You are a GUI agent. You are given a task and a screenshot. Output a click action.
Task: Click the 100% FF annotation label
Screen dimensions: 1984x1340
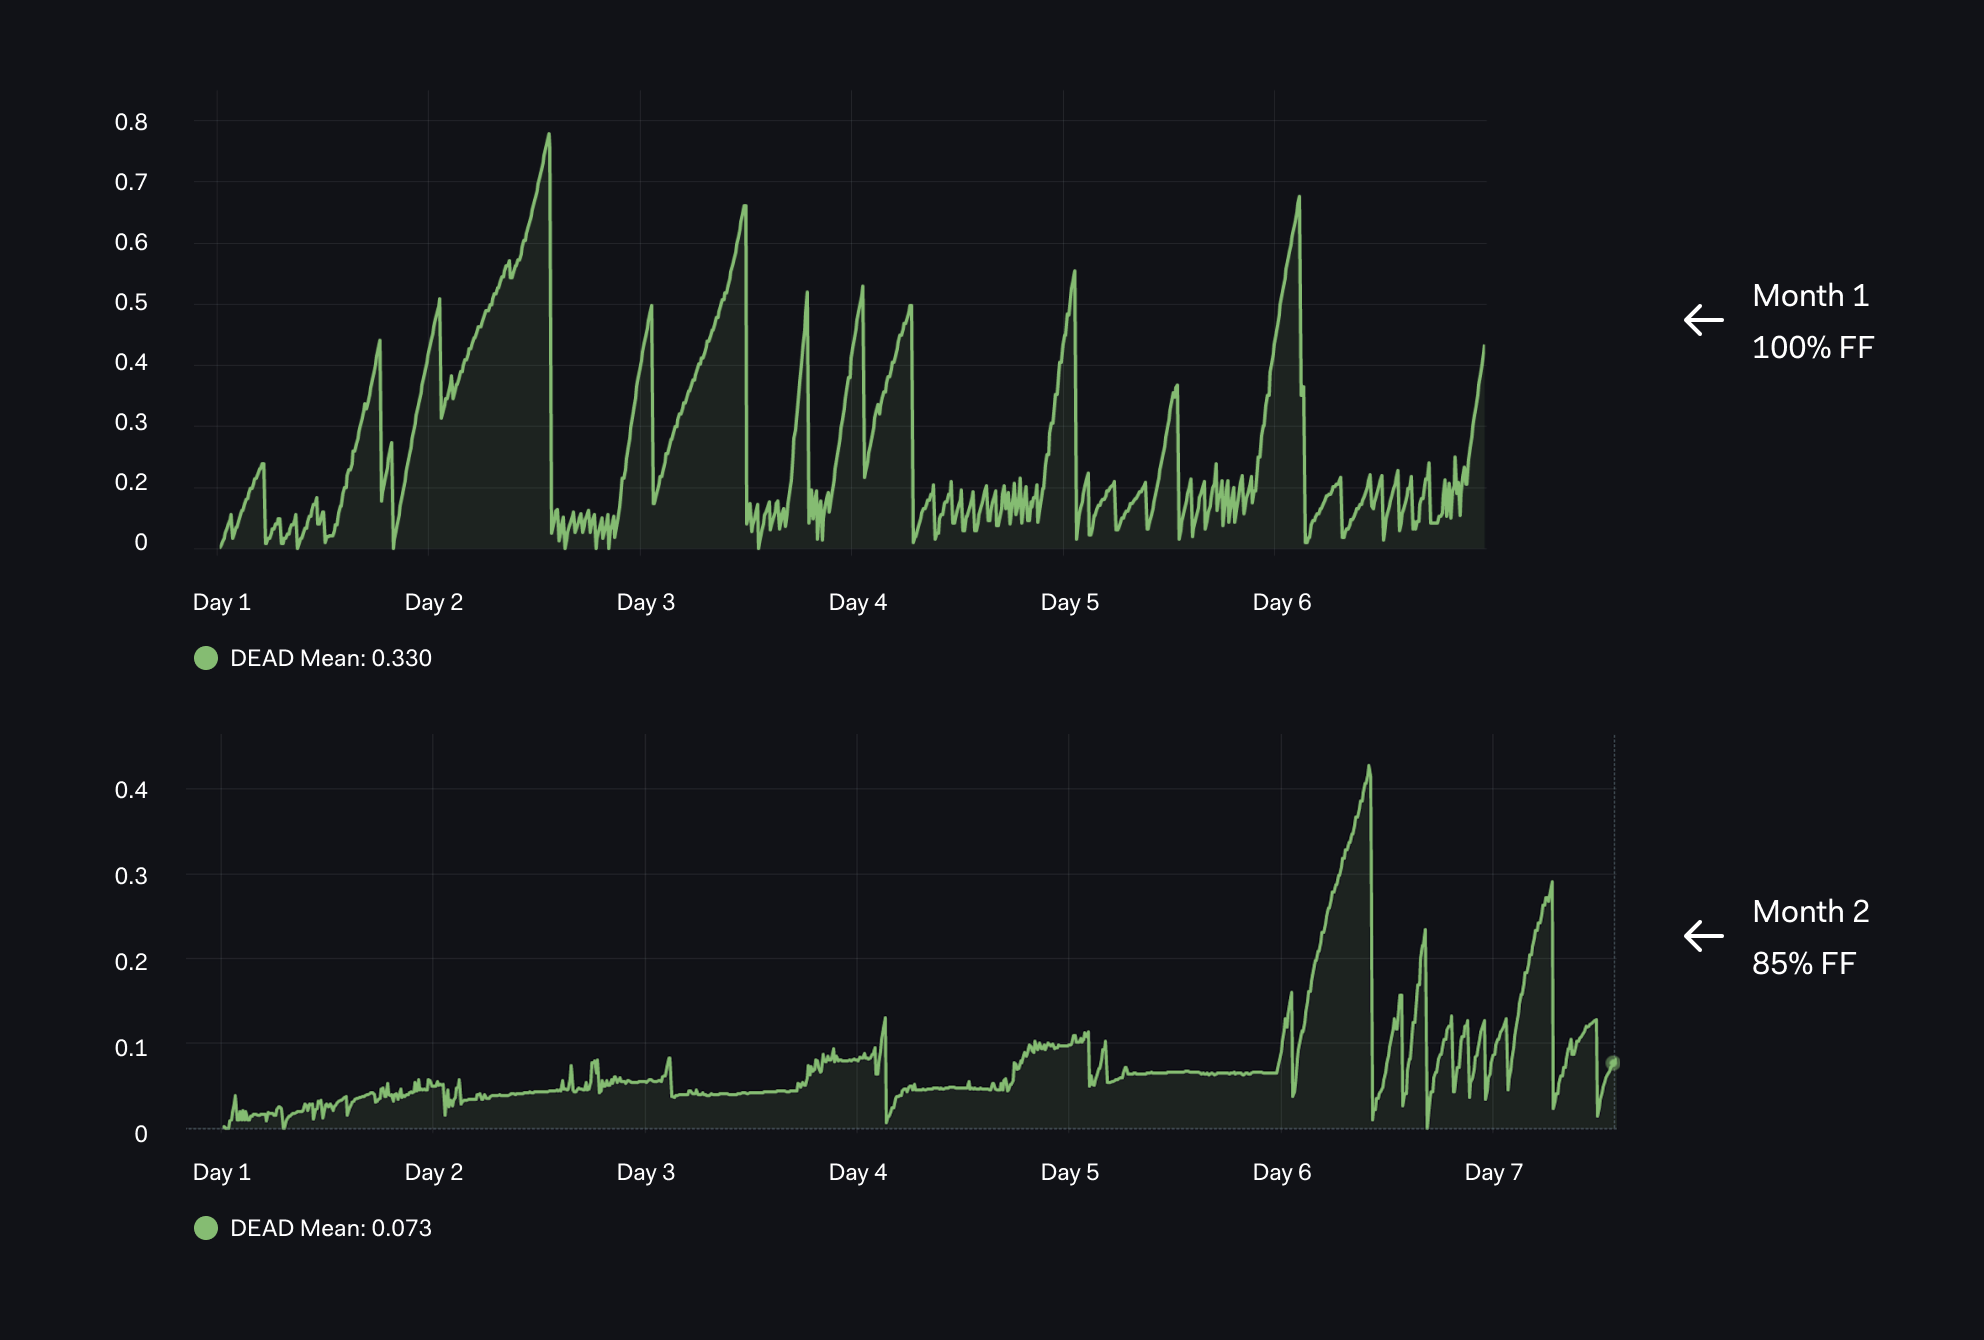click(1812, 348)
